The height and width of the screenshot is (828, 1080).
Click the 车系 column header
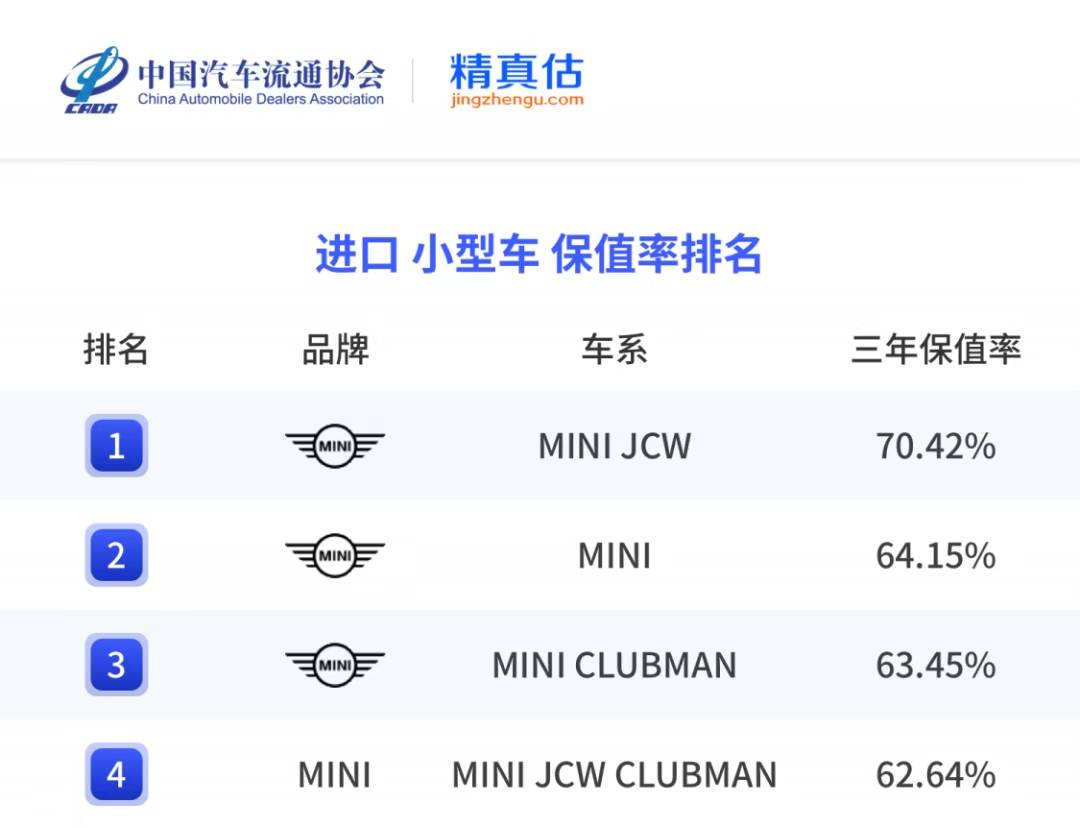(x=614, y=350)
